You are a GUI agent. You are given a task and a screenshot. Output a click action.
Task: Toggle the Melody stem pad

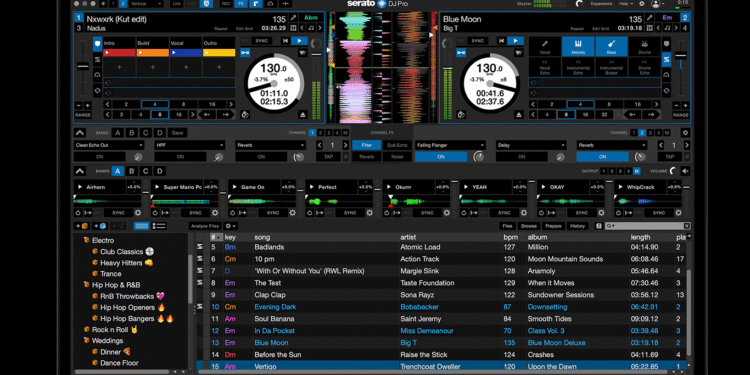tap(578, 47)
